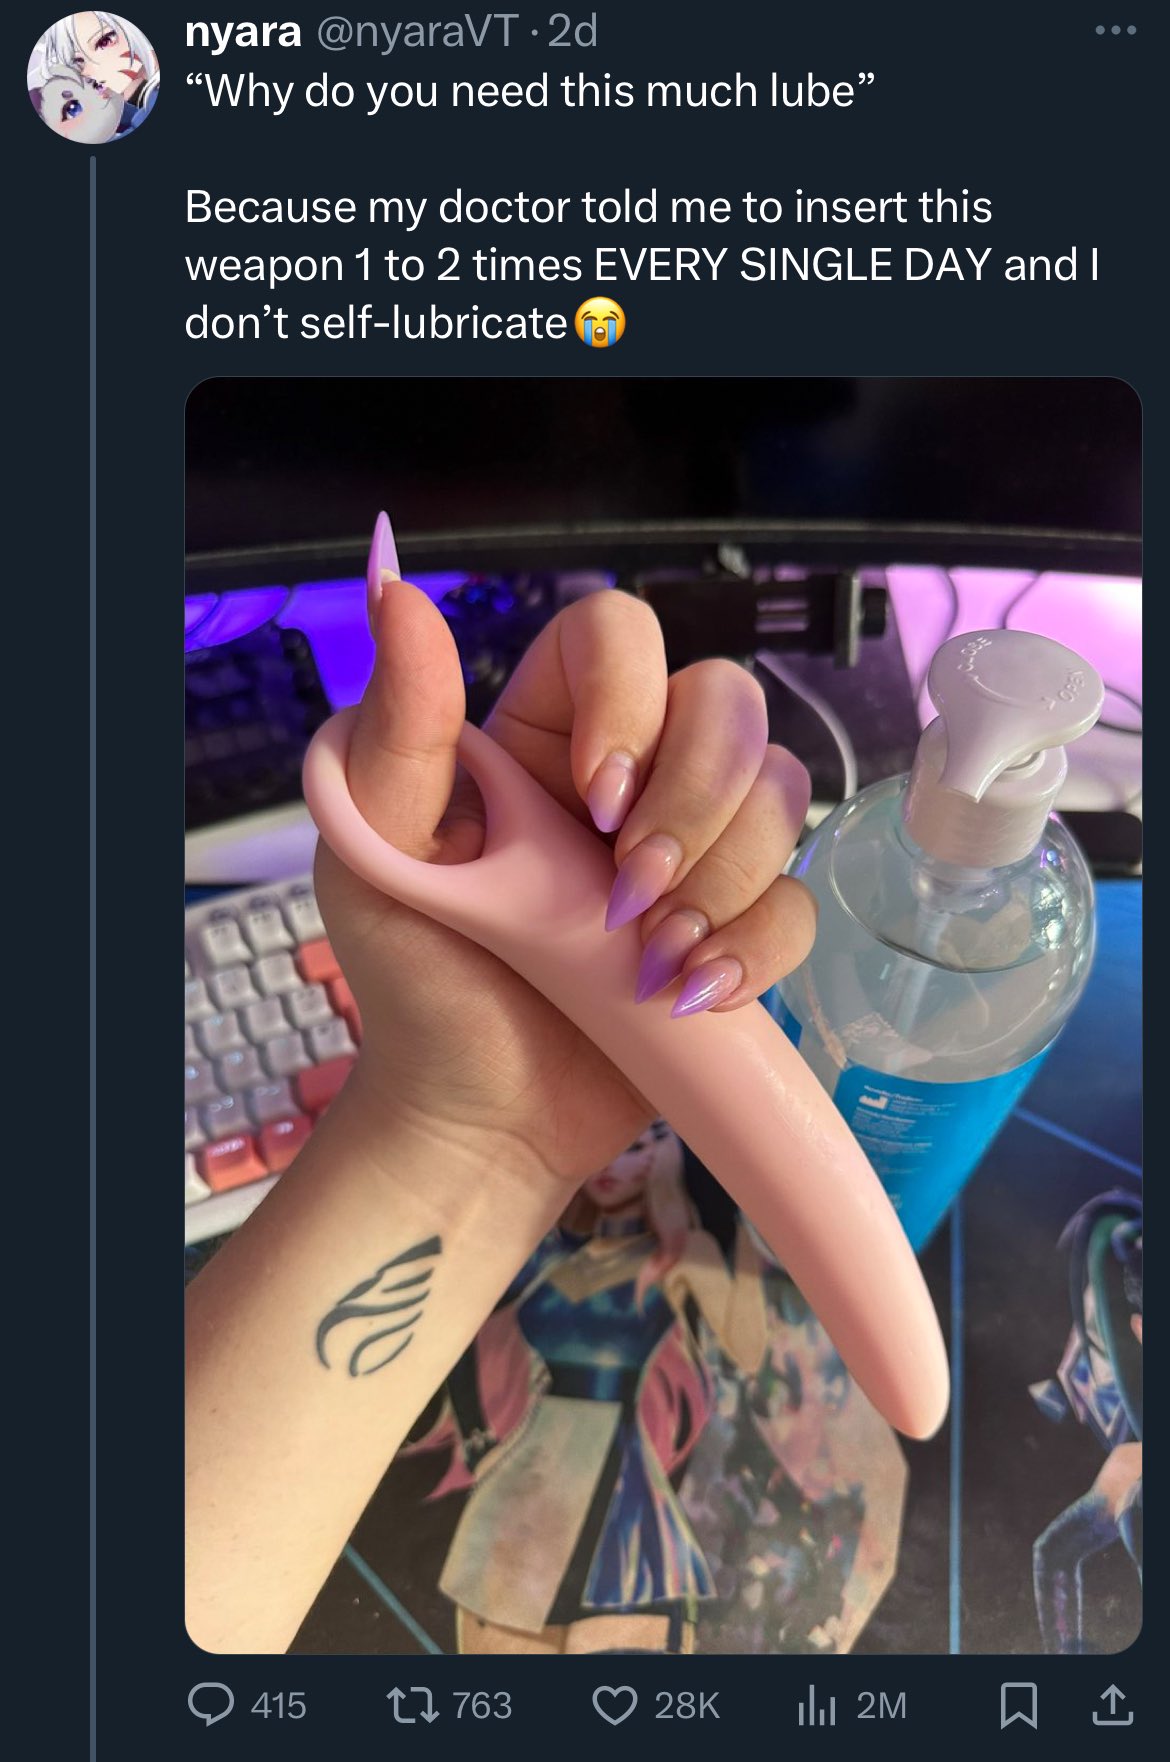Click the paragraph starting "Because my doctor"
Image resolution: width=1170 pixels, height=1762 pixels.
(x=641, y=264)
